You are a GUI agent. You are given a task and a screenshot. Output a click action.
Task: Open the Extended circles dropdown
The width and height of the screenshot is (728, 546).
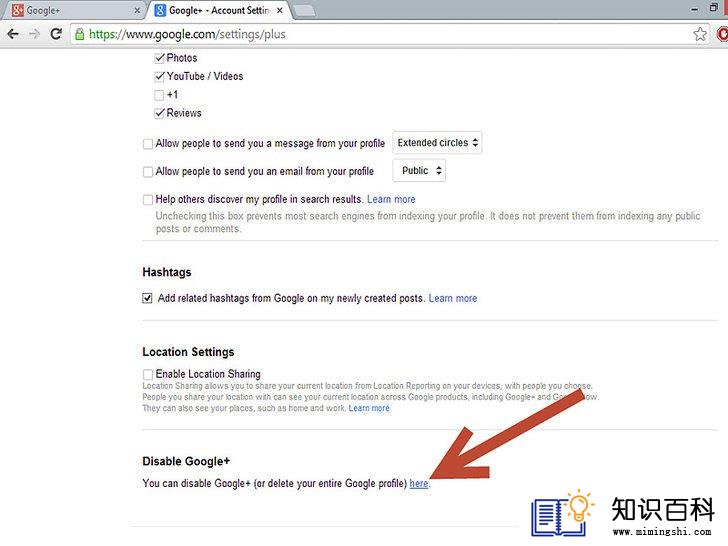(437, 143)
